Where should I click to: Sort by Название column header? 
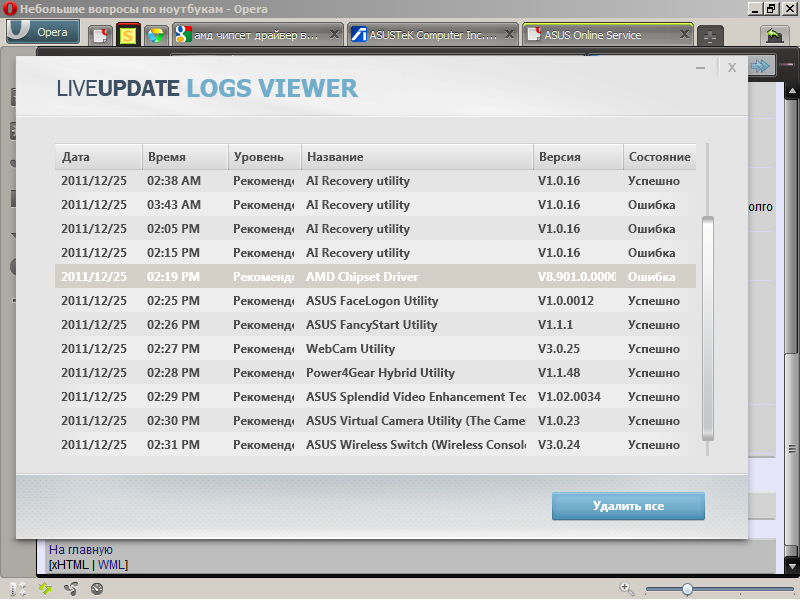417,157
